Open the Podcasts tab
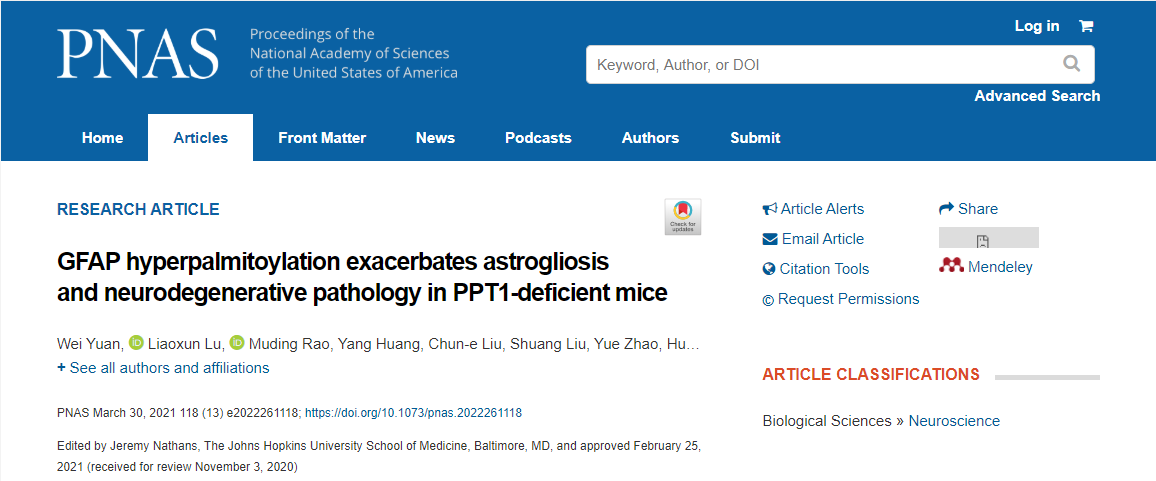The image size is (1156, 481). pyautogui.click(x=538, y=138)
